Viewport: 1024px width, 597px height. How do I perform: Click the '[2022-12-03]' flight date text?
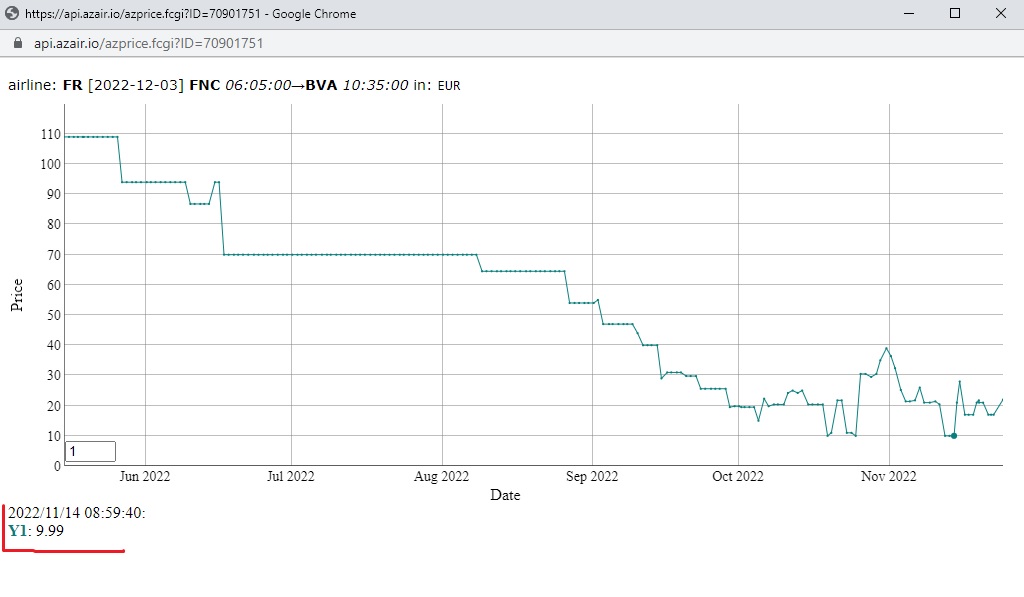coord(136,85)
